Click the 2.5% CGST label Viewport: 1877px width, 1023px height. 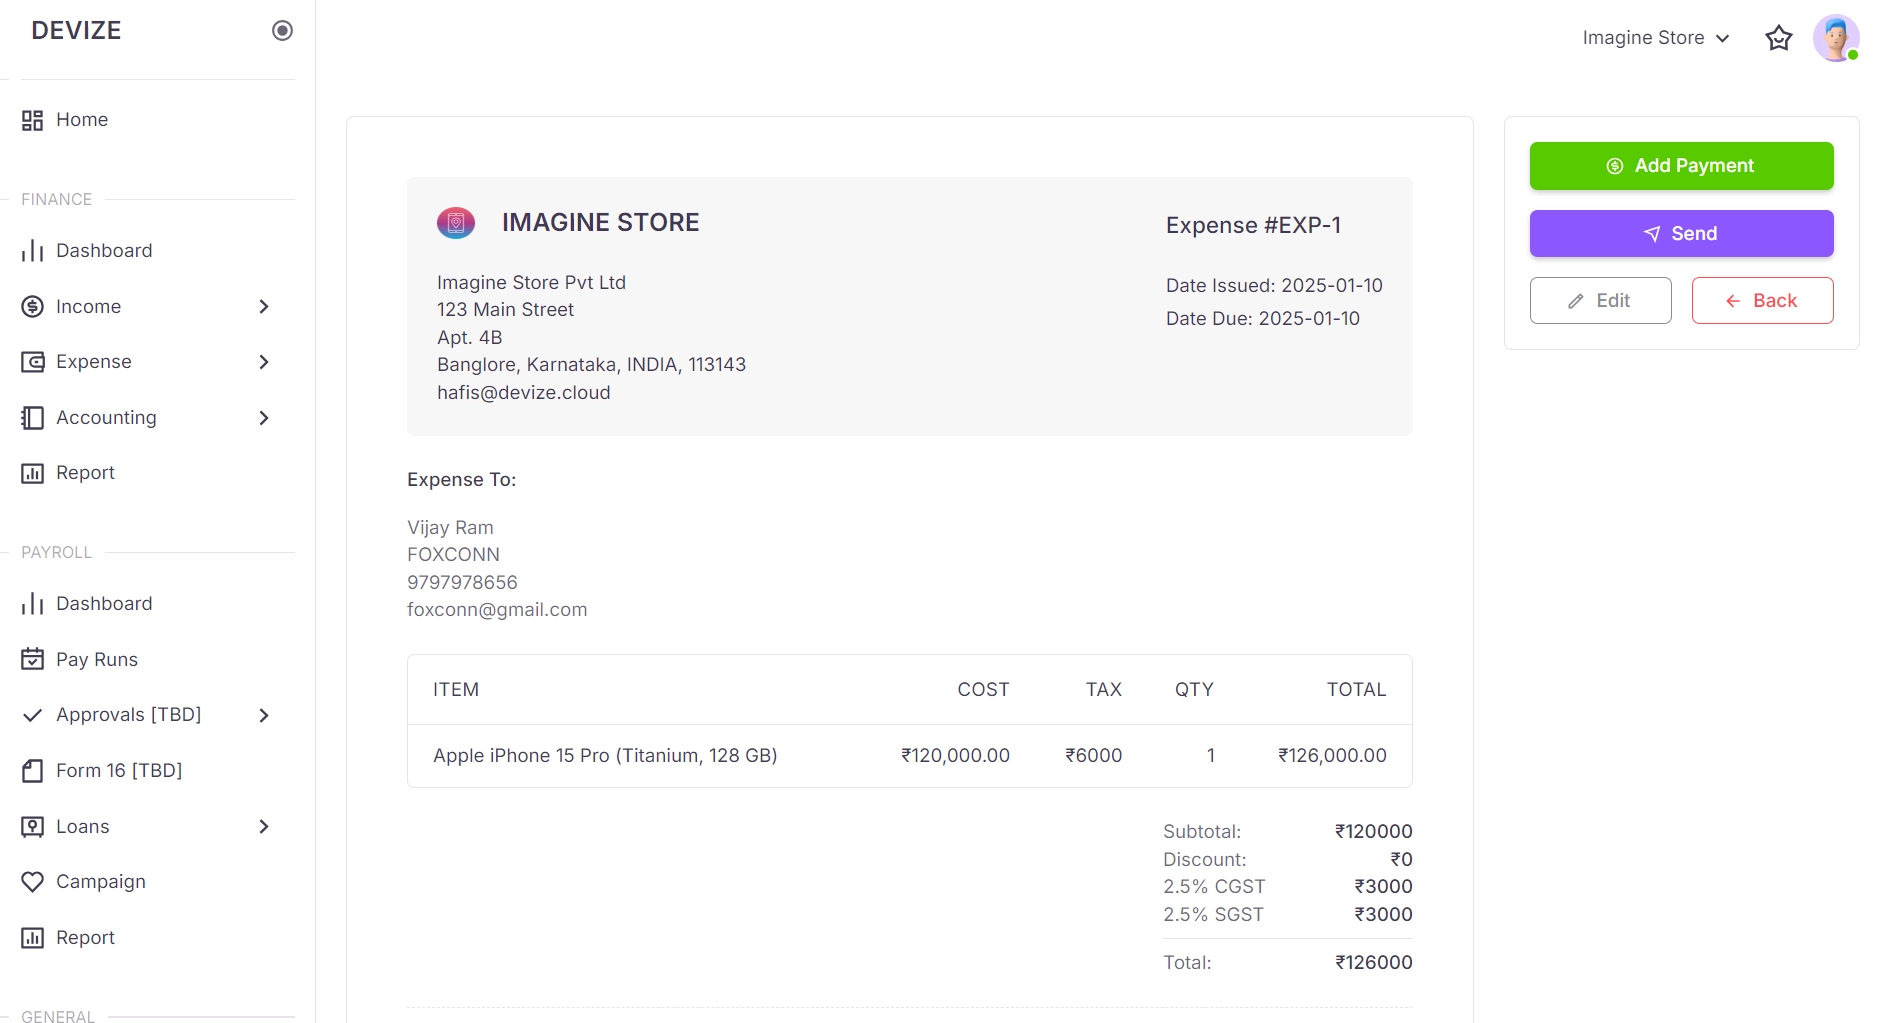1214,887
